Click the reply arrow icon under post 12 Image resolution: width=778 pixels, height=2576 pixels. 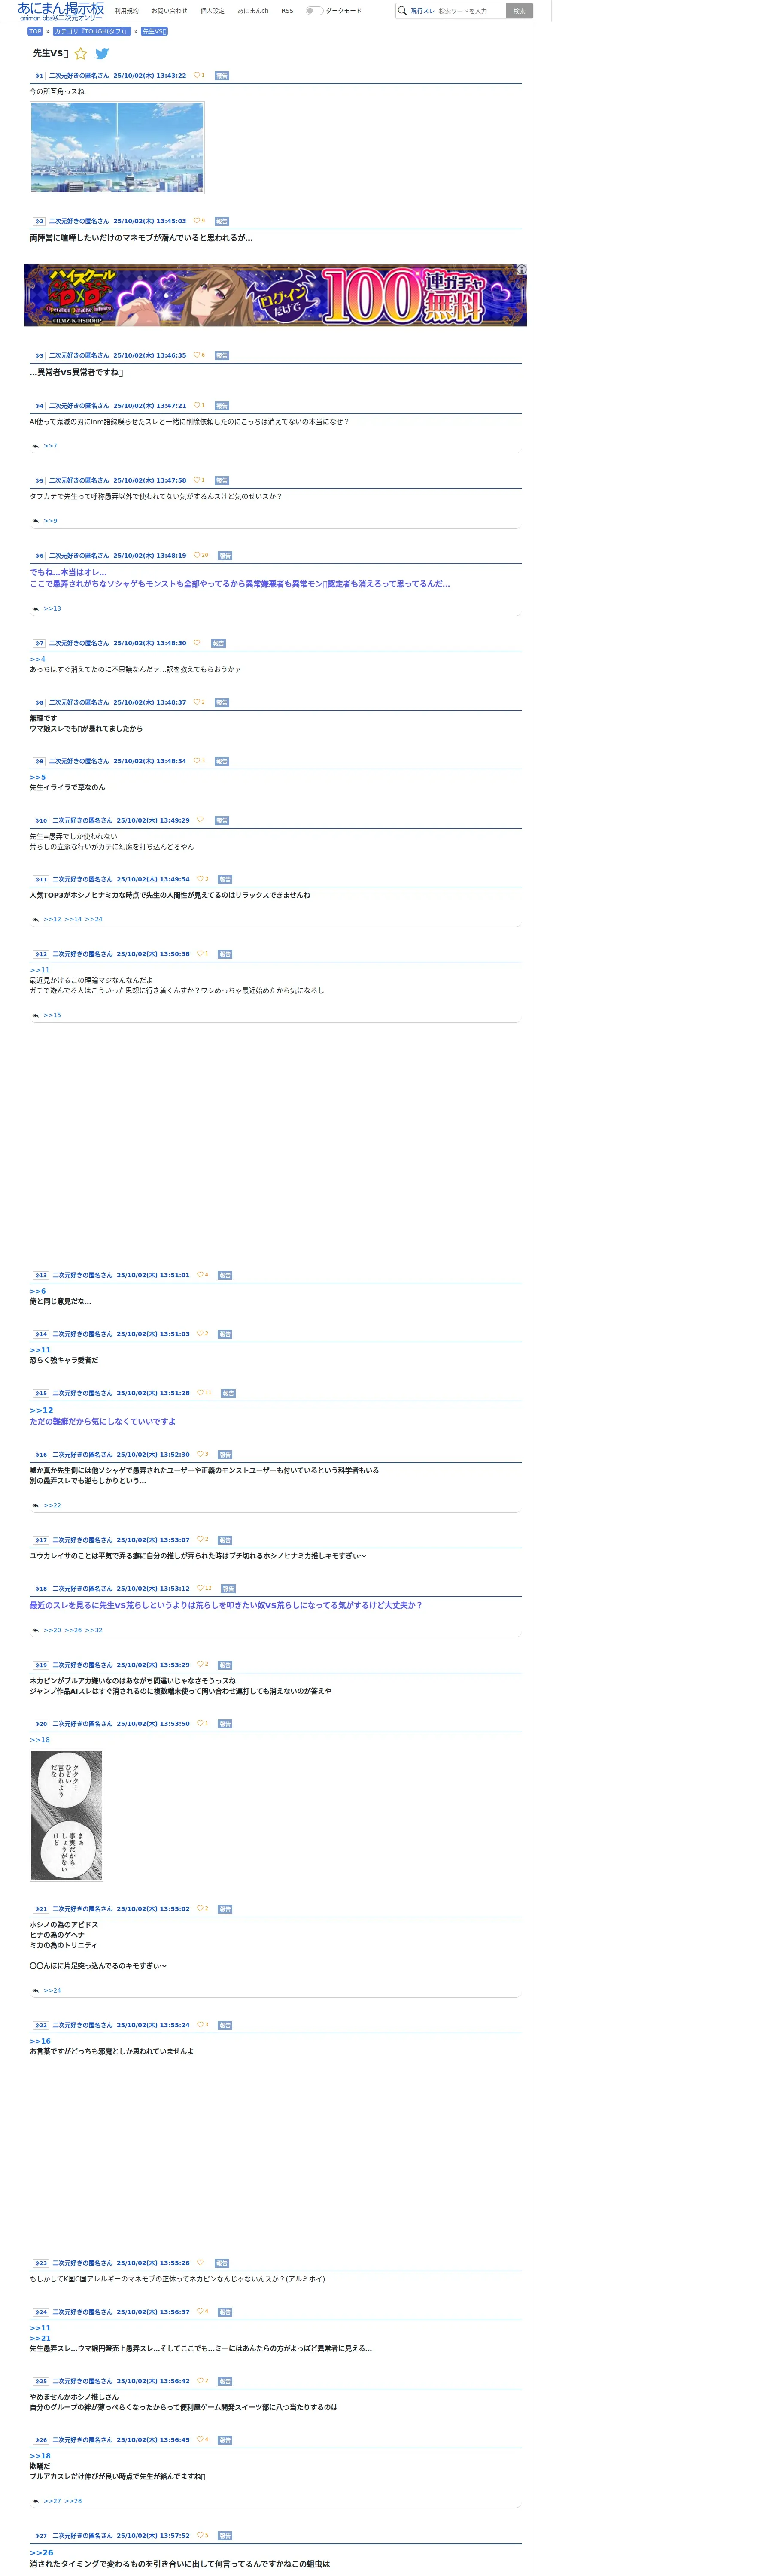click(36, 1016)
